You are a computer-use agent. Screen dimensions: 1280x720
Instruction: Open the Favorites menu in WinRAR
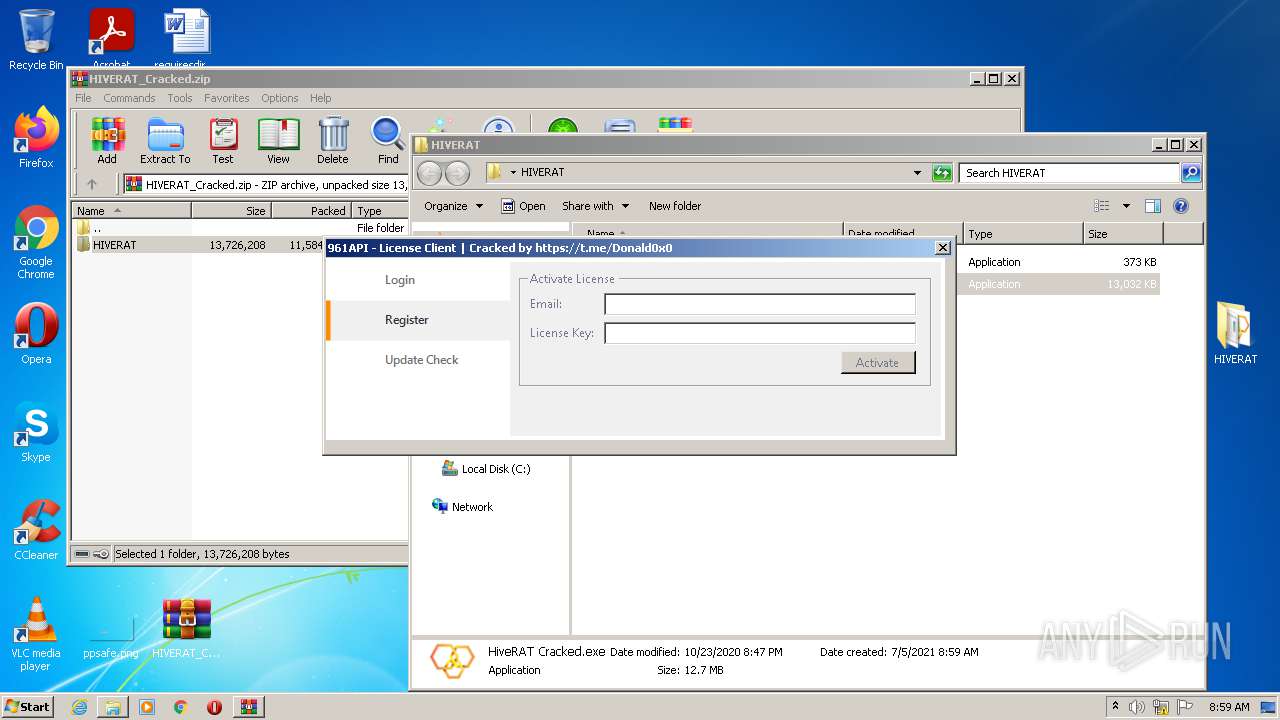point(227,98)
